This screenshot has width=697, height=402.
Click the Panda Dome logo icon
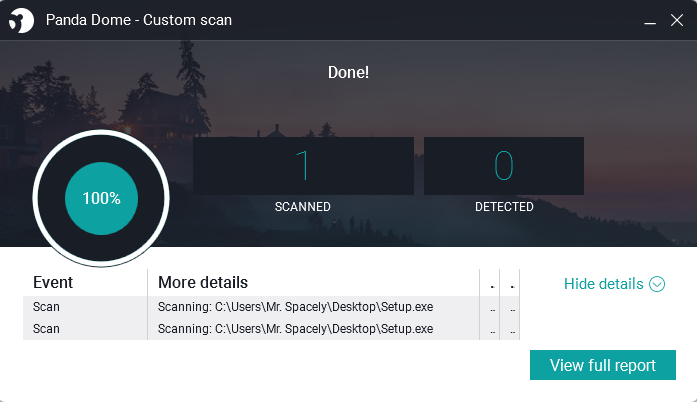pyautogui.click(x=22, y=20)
